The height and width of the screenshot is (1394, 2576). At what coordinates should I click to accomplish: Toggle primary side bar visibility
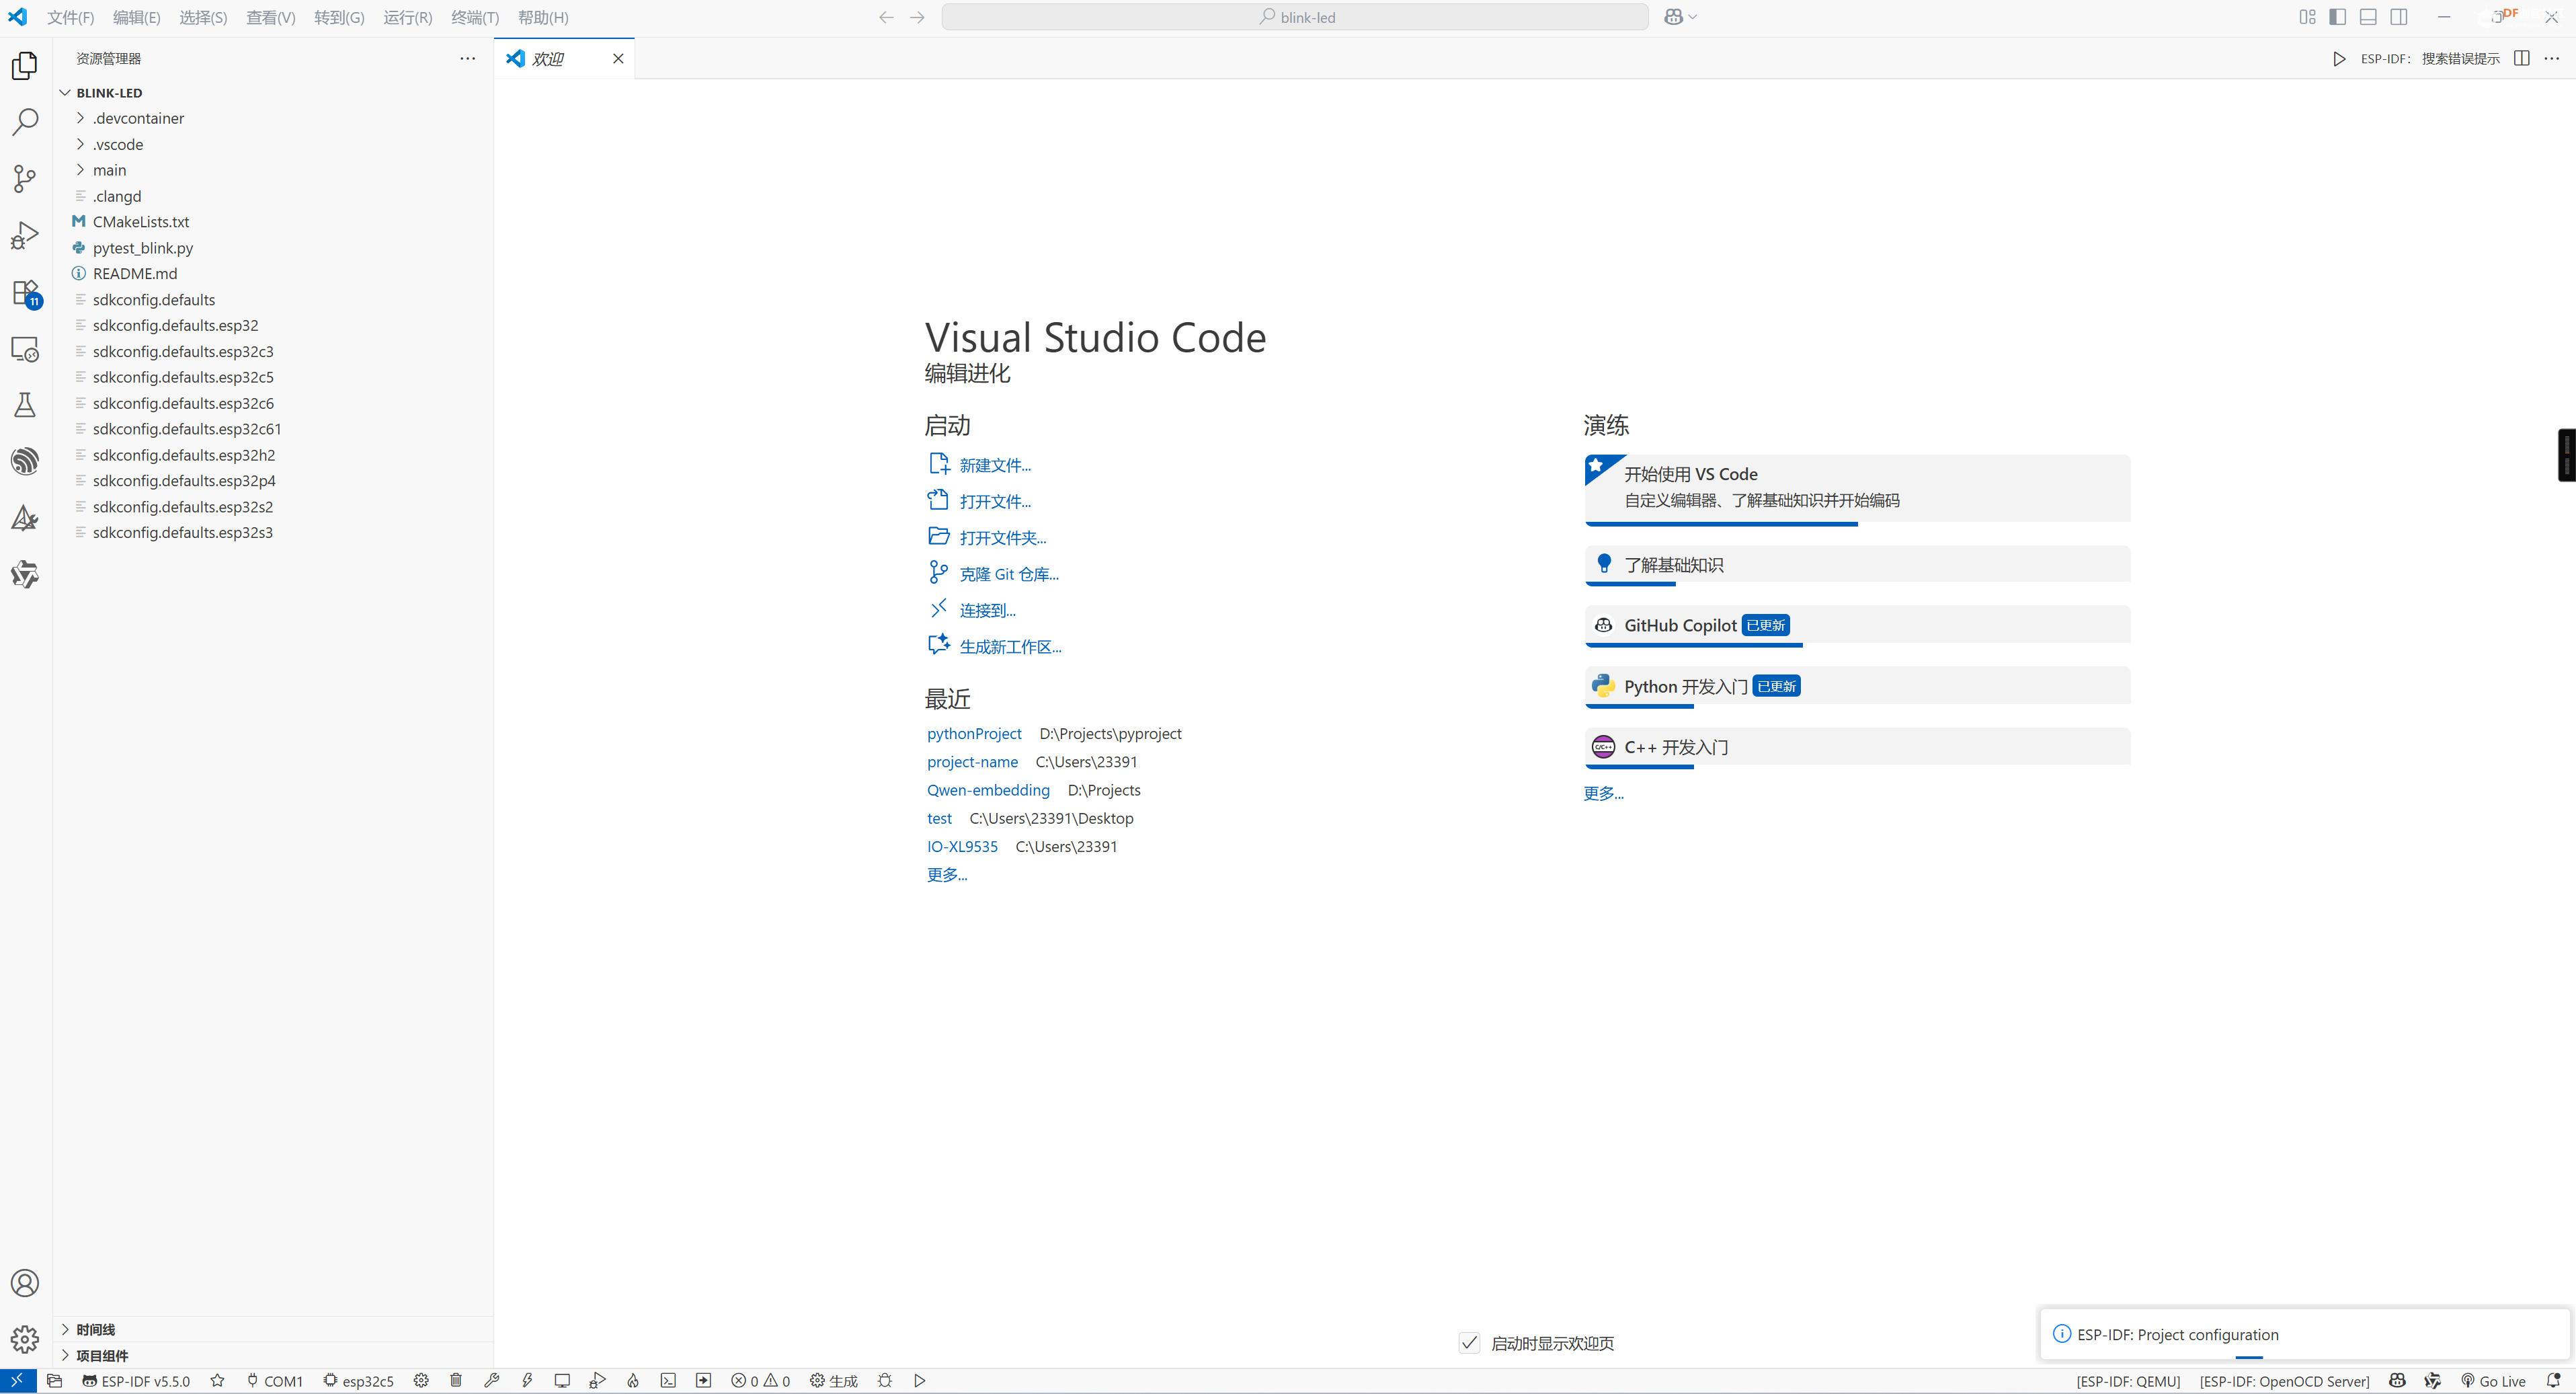click(2337, 17)
